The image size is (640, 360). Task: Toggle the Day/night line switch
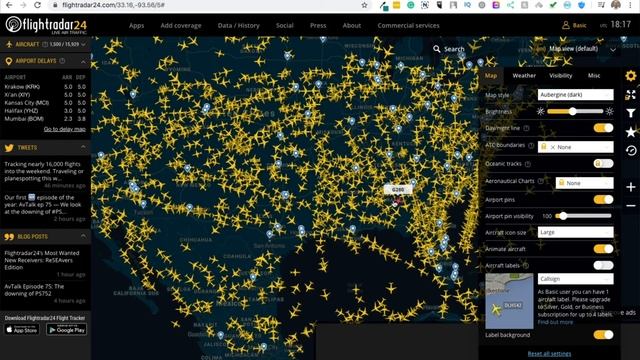coord(603,128)
